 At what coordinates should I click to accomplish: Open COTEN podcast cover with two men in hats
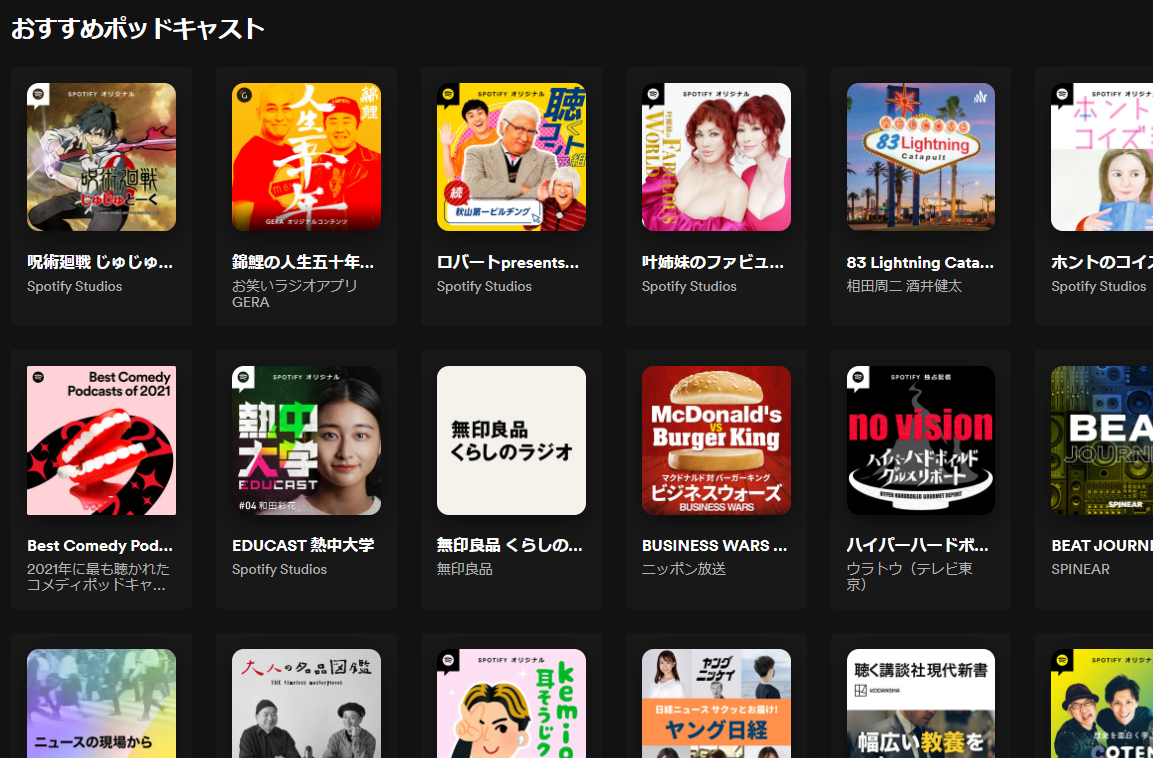coord(1102,704)
